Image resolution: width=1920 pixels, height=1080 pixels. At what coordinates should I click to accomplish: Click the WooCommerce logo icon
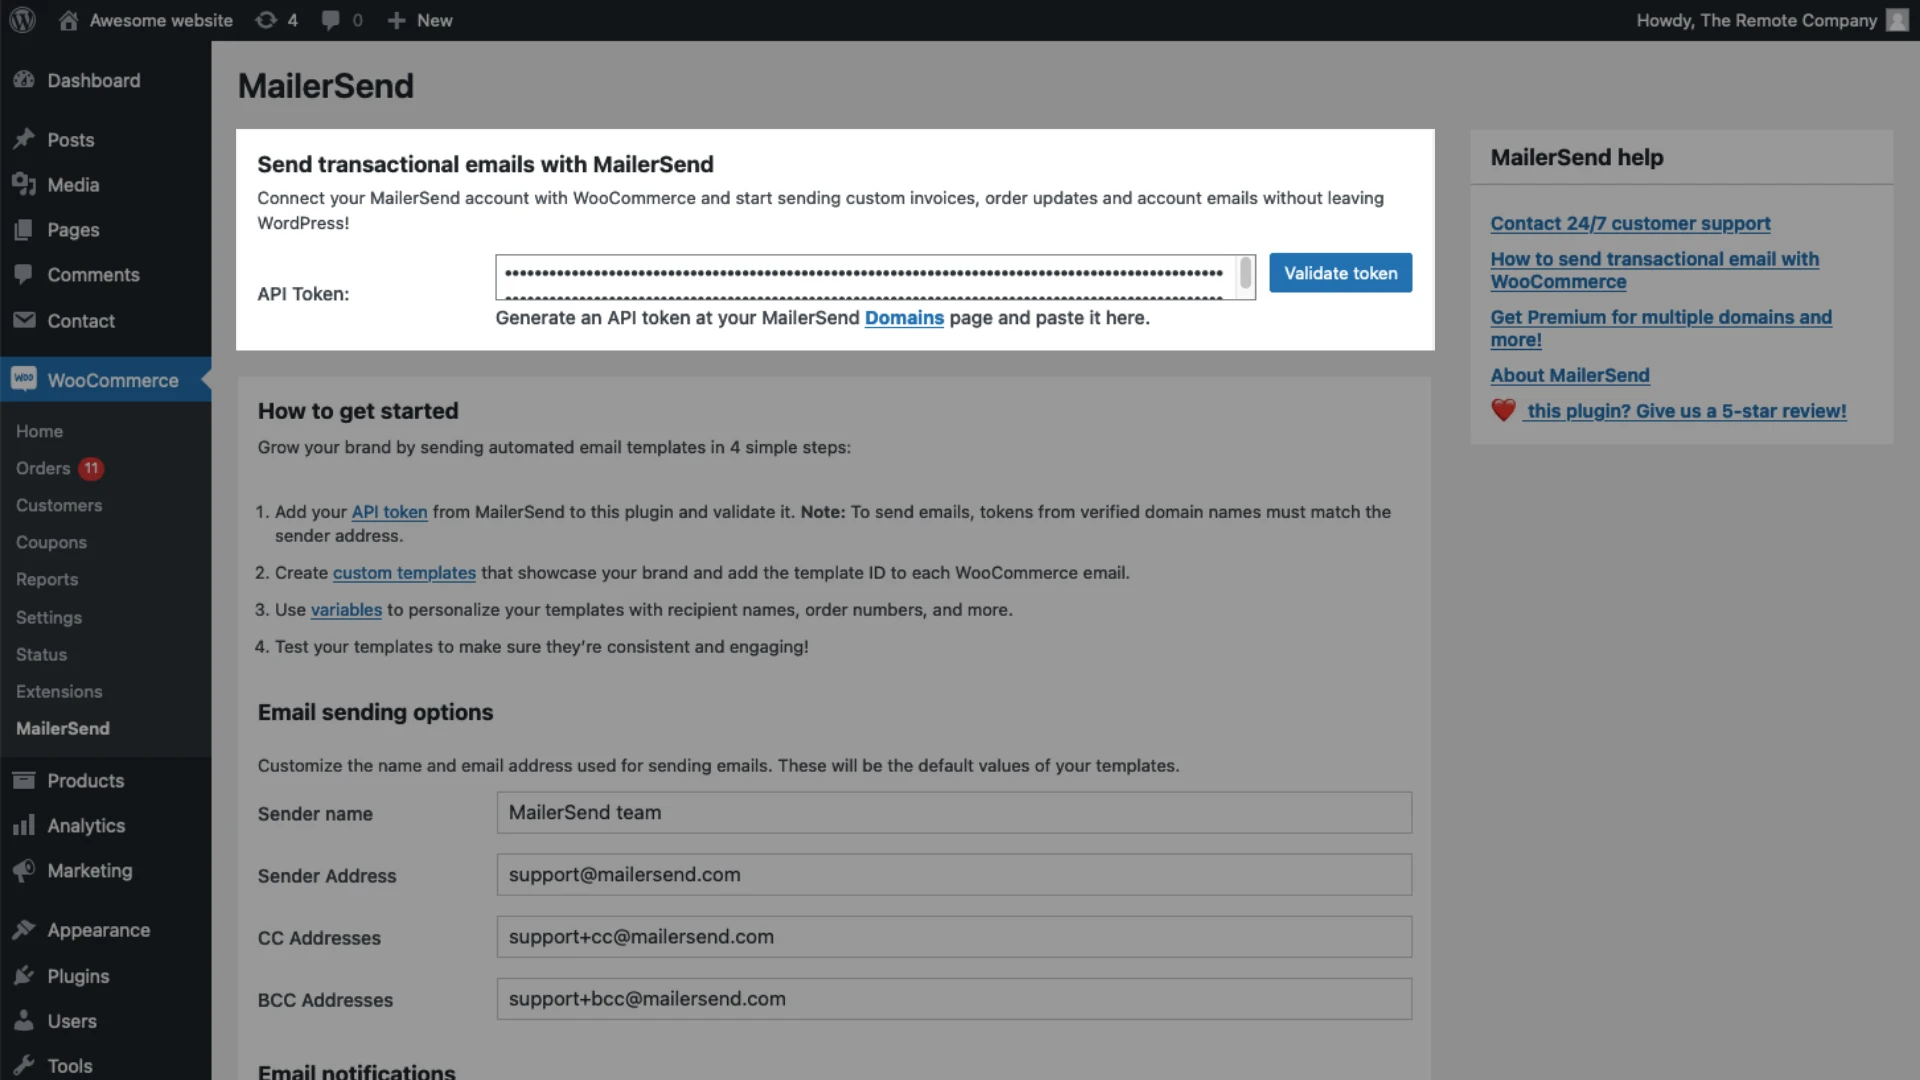tap(24, 379)
